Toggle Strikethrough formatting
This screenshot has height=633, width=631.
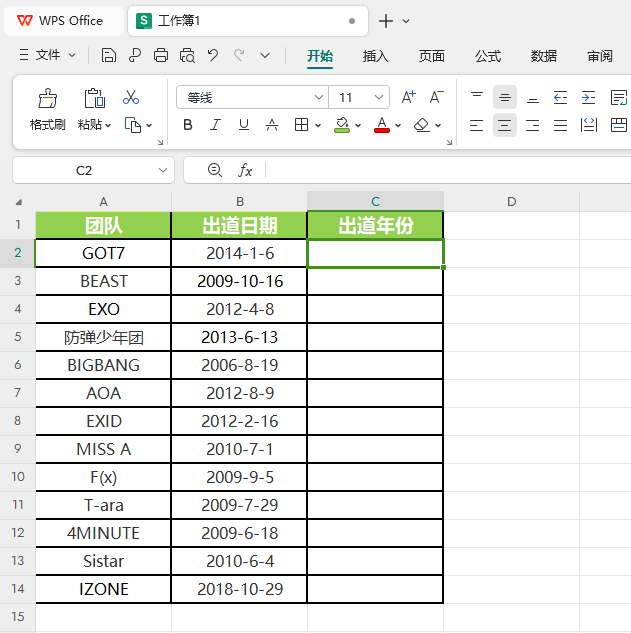(x=272, y=125)
